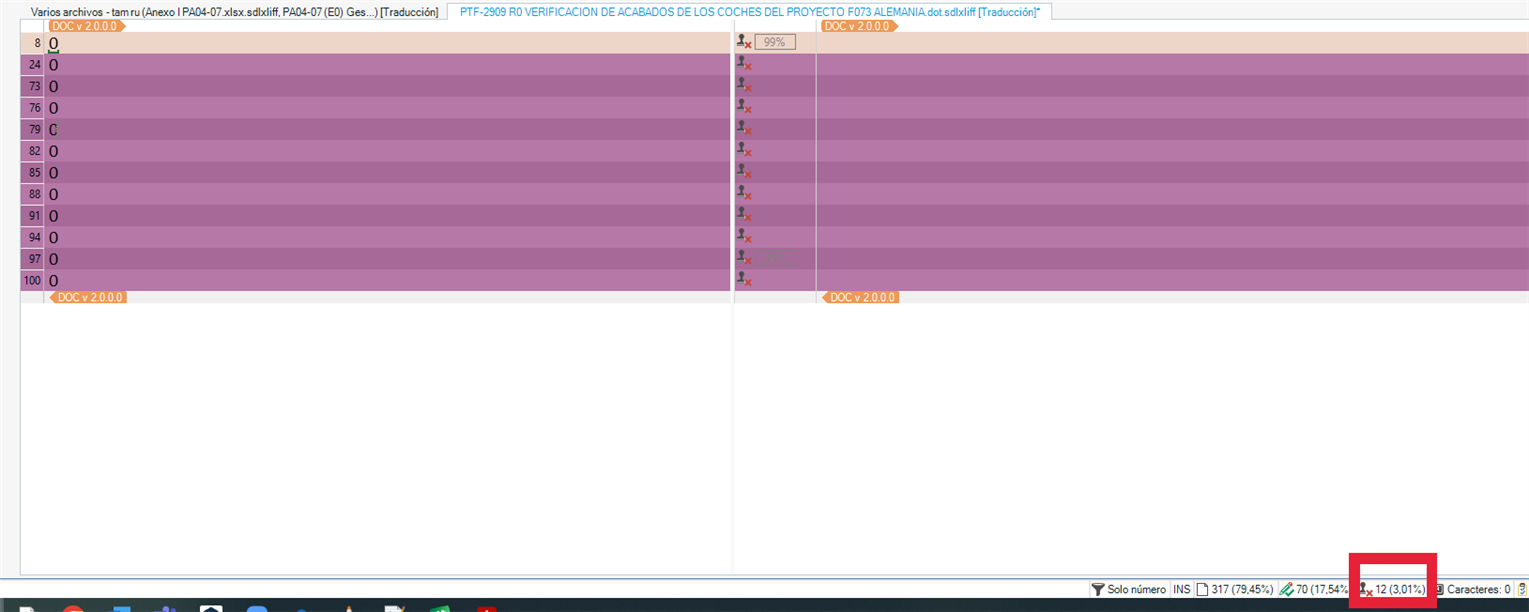Click the 99% match badge on segment 8
Image resolution: width=1529 pixels, height=612 pixels.
(775, 42)
